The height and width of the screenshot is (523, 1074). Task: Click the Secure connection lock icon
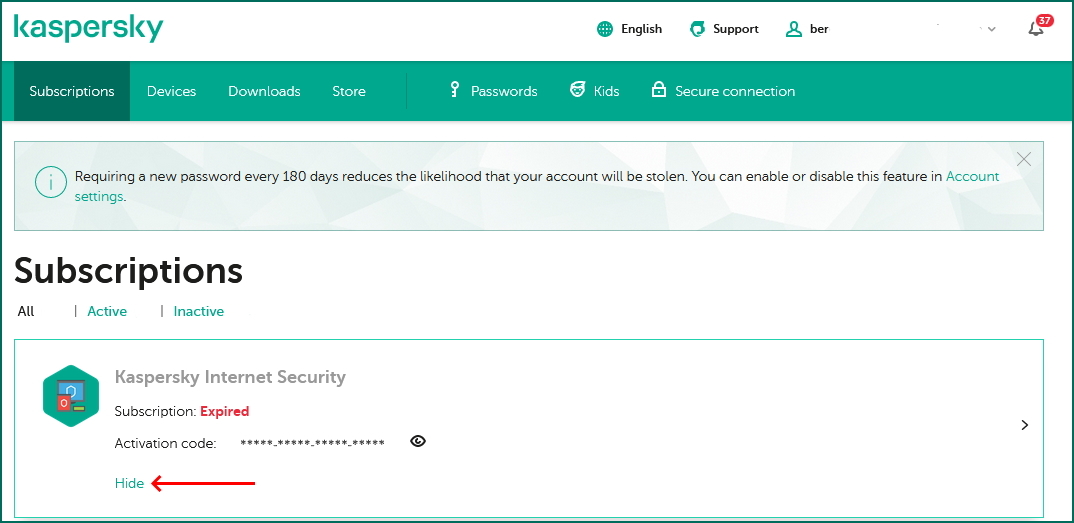pos(658,90)
